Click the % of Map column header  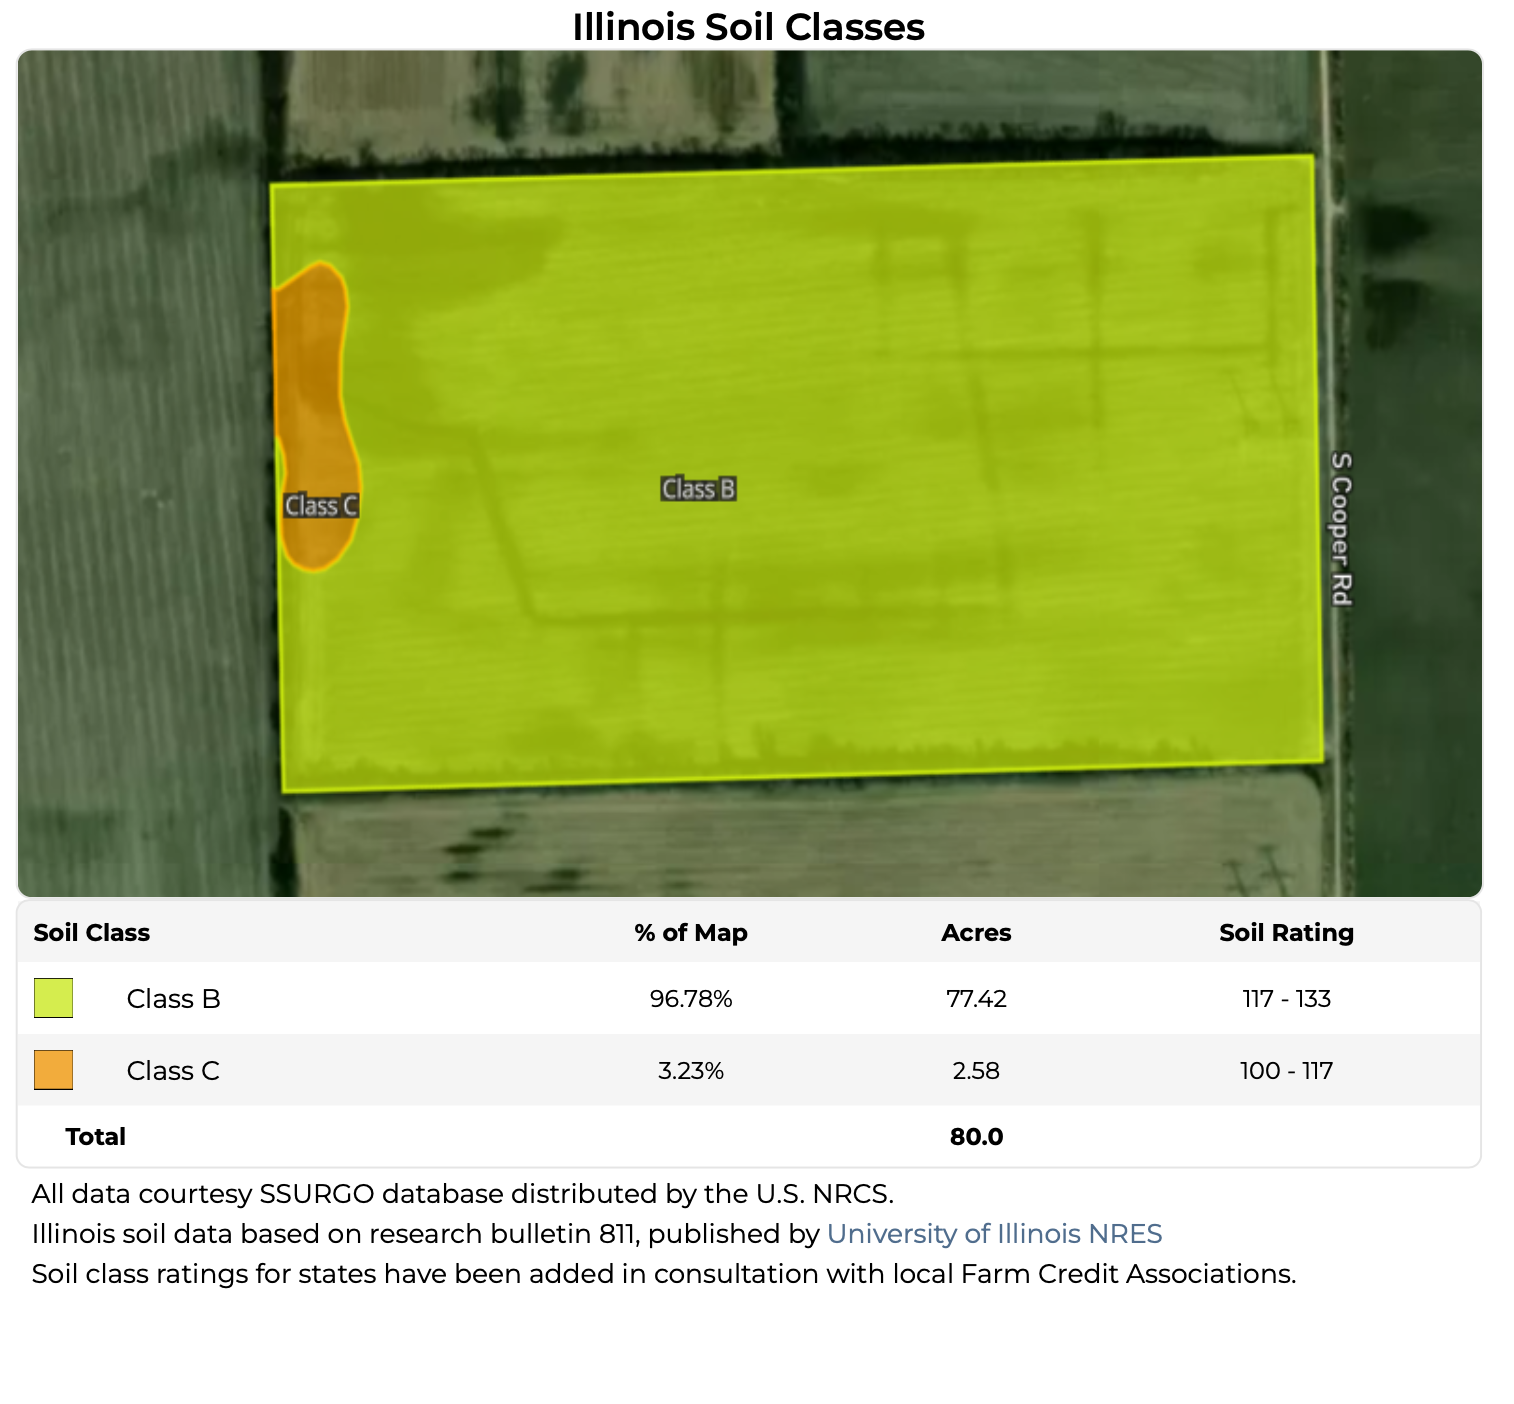691,932
